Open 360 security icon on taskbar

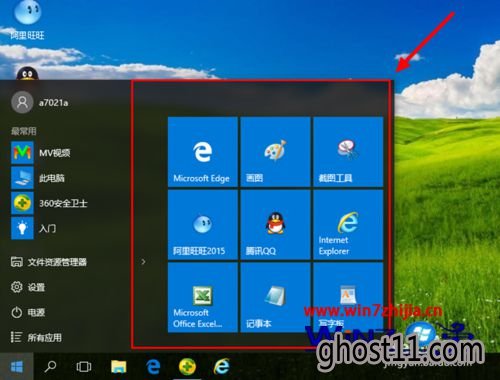pyautogui.click(x=187, y=367)
